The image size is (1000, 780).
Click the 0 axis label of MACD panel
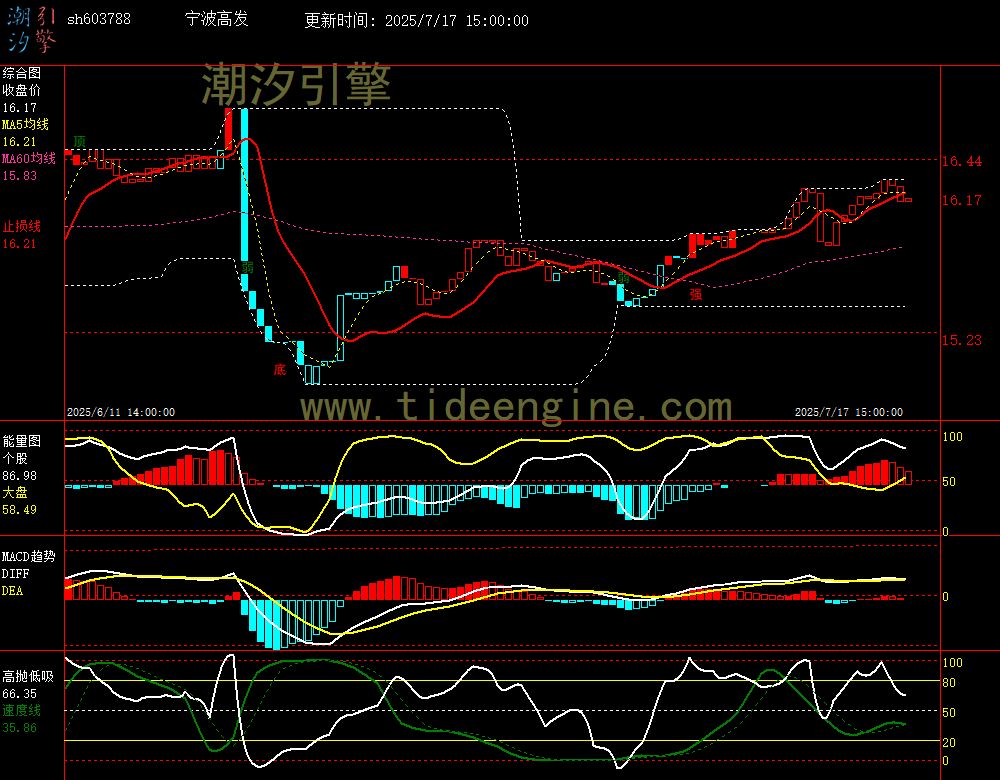pos(945,596)
